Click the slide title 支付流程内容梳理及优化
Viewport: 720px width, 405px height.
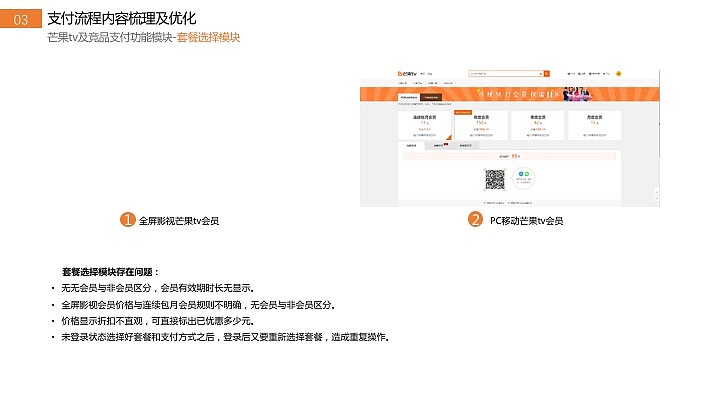[122, 18]
